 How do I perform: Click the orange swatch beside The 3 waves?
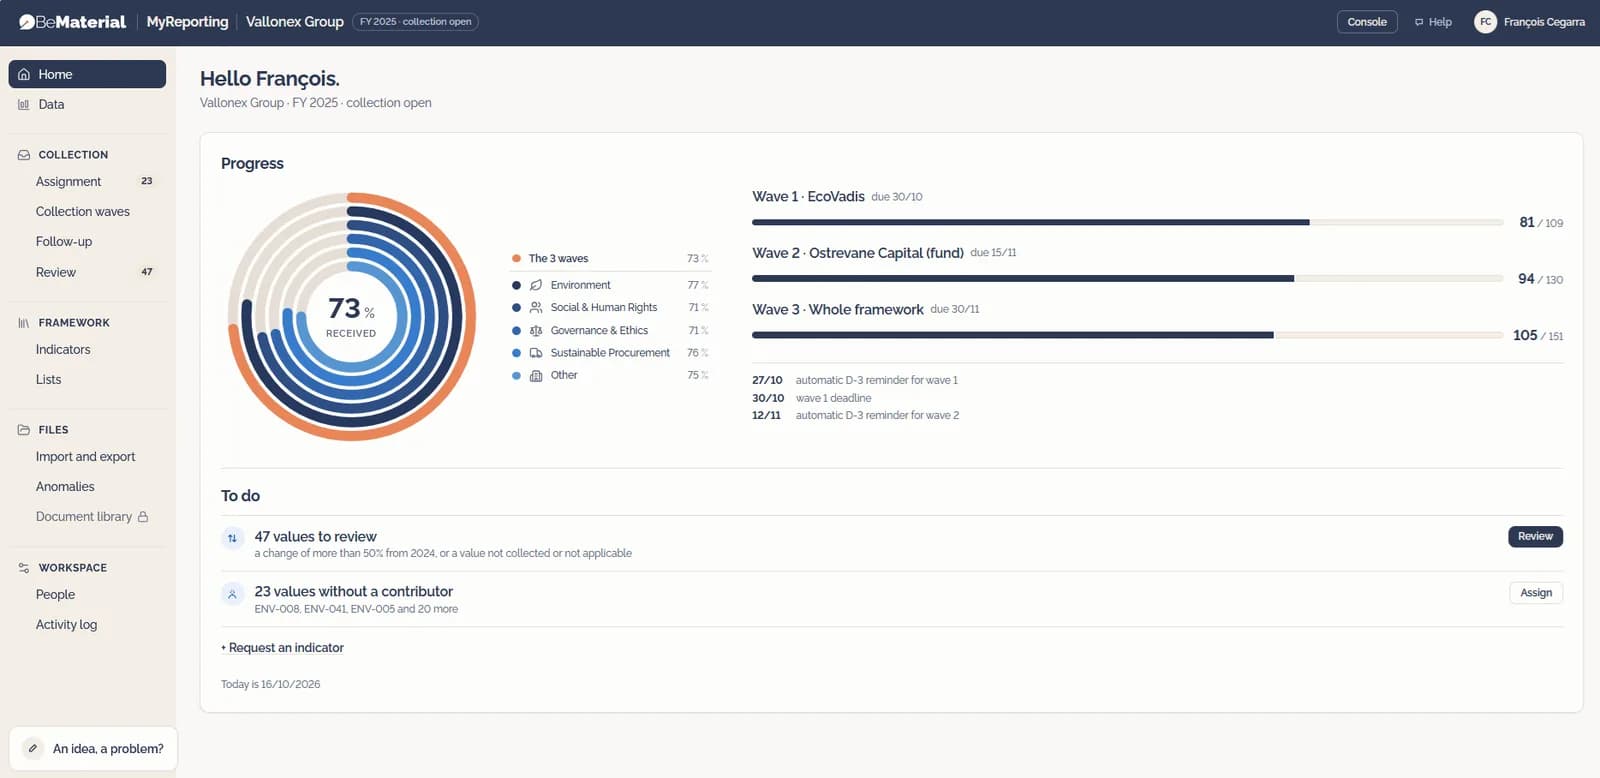pos(516,258)
